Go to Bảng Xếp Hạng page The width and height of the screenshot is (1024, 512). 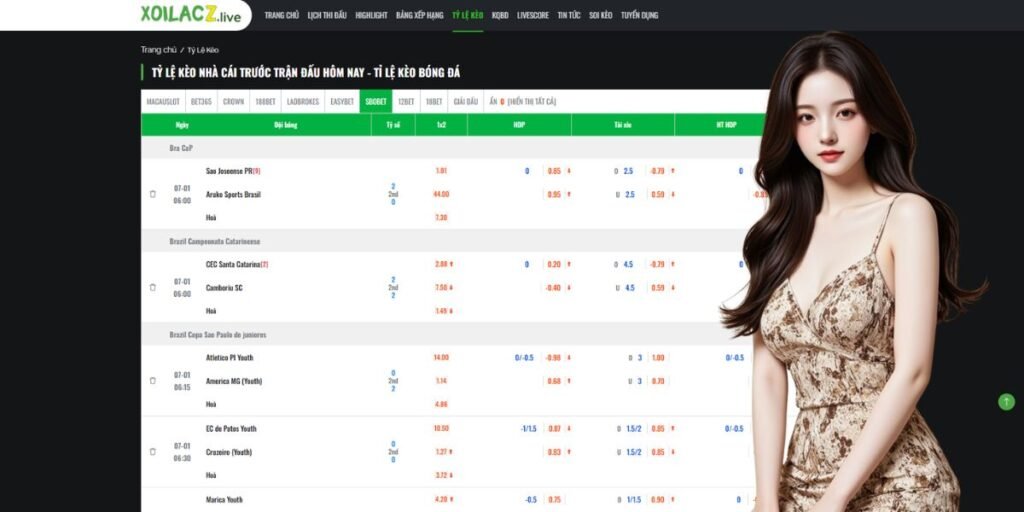pos(419,16)
